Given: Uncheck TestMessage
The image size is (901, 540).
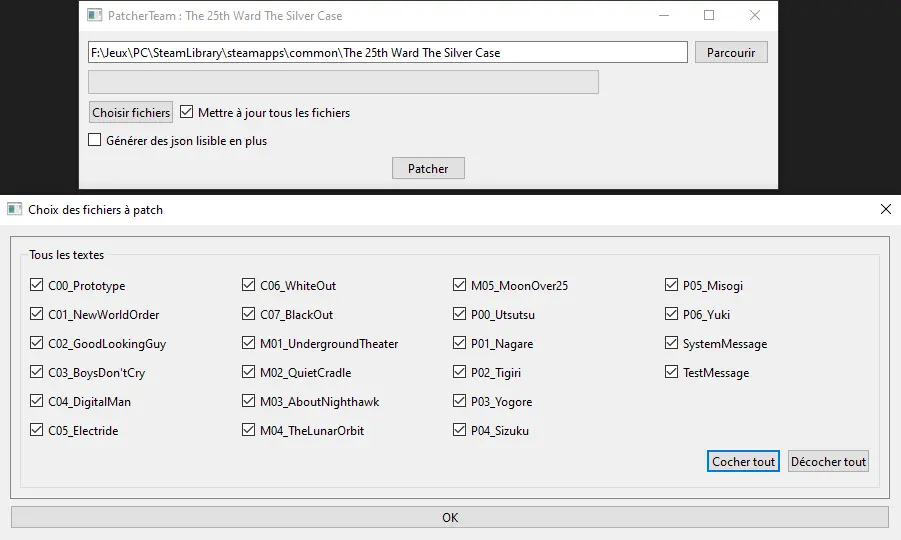Looking at the screenshot, I should coord(671,372).
